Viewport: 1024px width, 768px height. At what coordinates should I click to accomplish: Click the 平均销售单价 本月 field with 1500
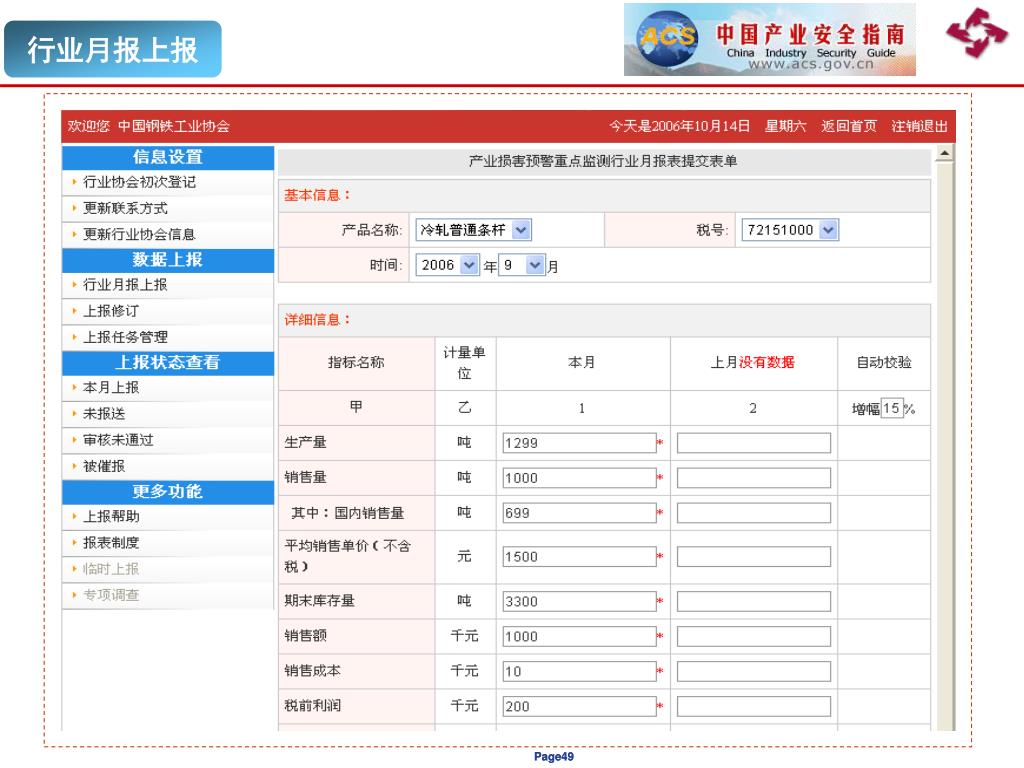(x=579, y=556)
